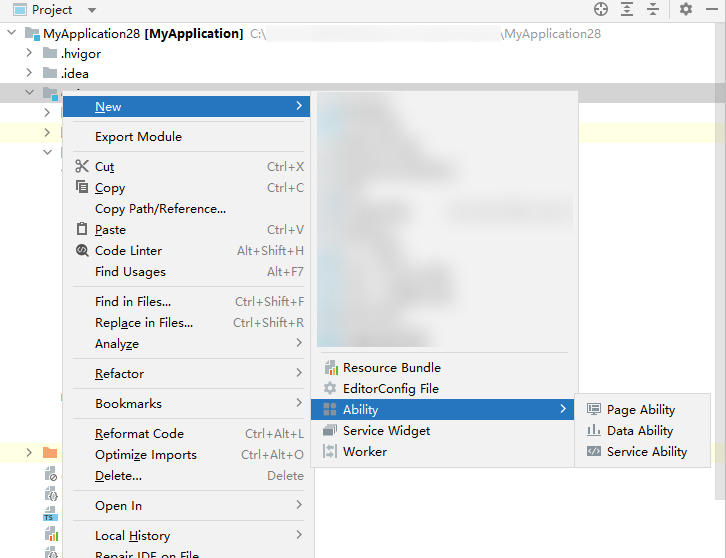This screenshot has width=726, height=558.
Task: Click the TS file icon in tree
Action: pyautogui.click(x=50, y=514)
